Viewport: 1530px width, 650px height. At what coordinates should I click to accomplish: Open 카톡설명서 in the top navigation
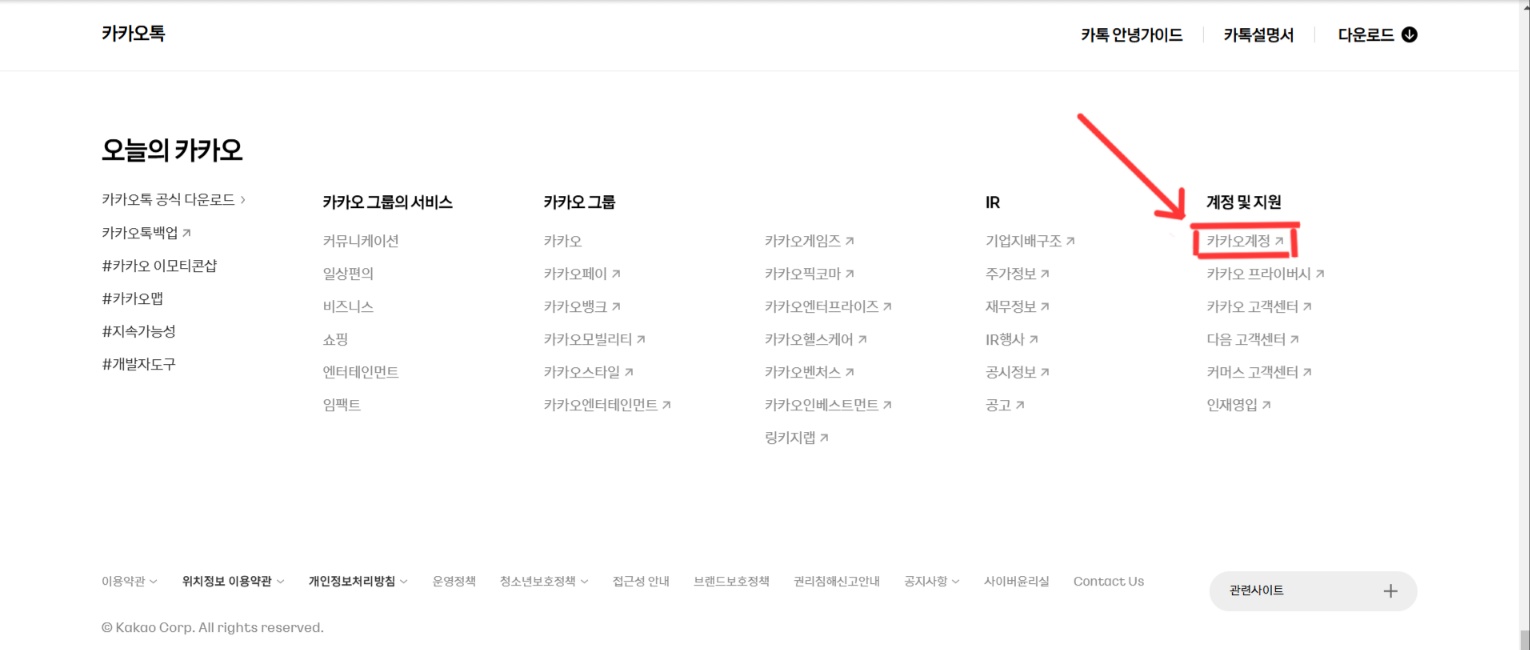pyautogui.click(x=1258, y=35)
